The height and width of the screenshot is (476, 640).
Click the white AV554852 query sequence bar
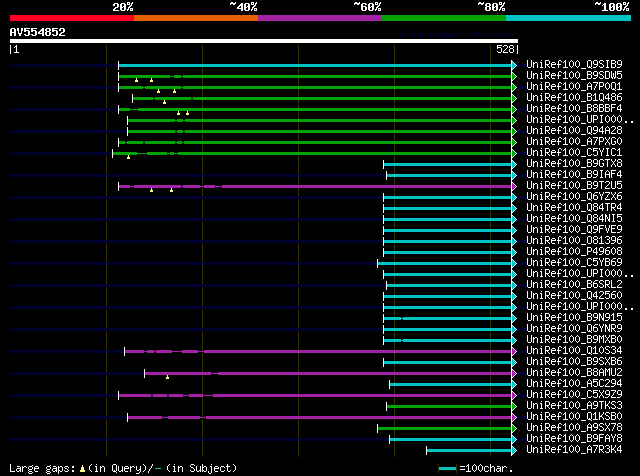pos(264,41)
